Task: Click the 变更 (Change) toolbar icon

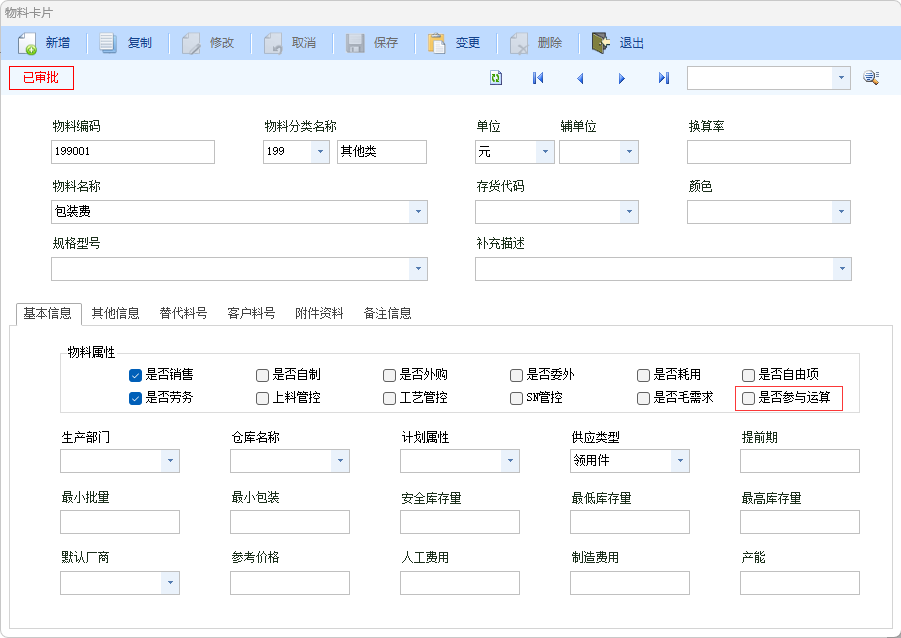Action: [x=437, y=43]
